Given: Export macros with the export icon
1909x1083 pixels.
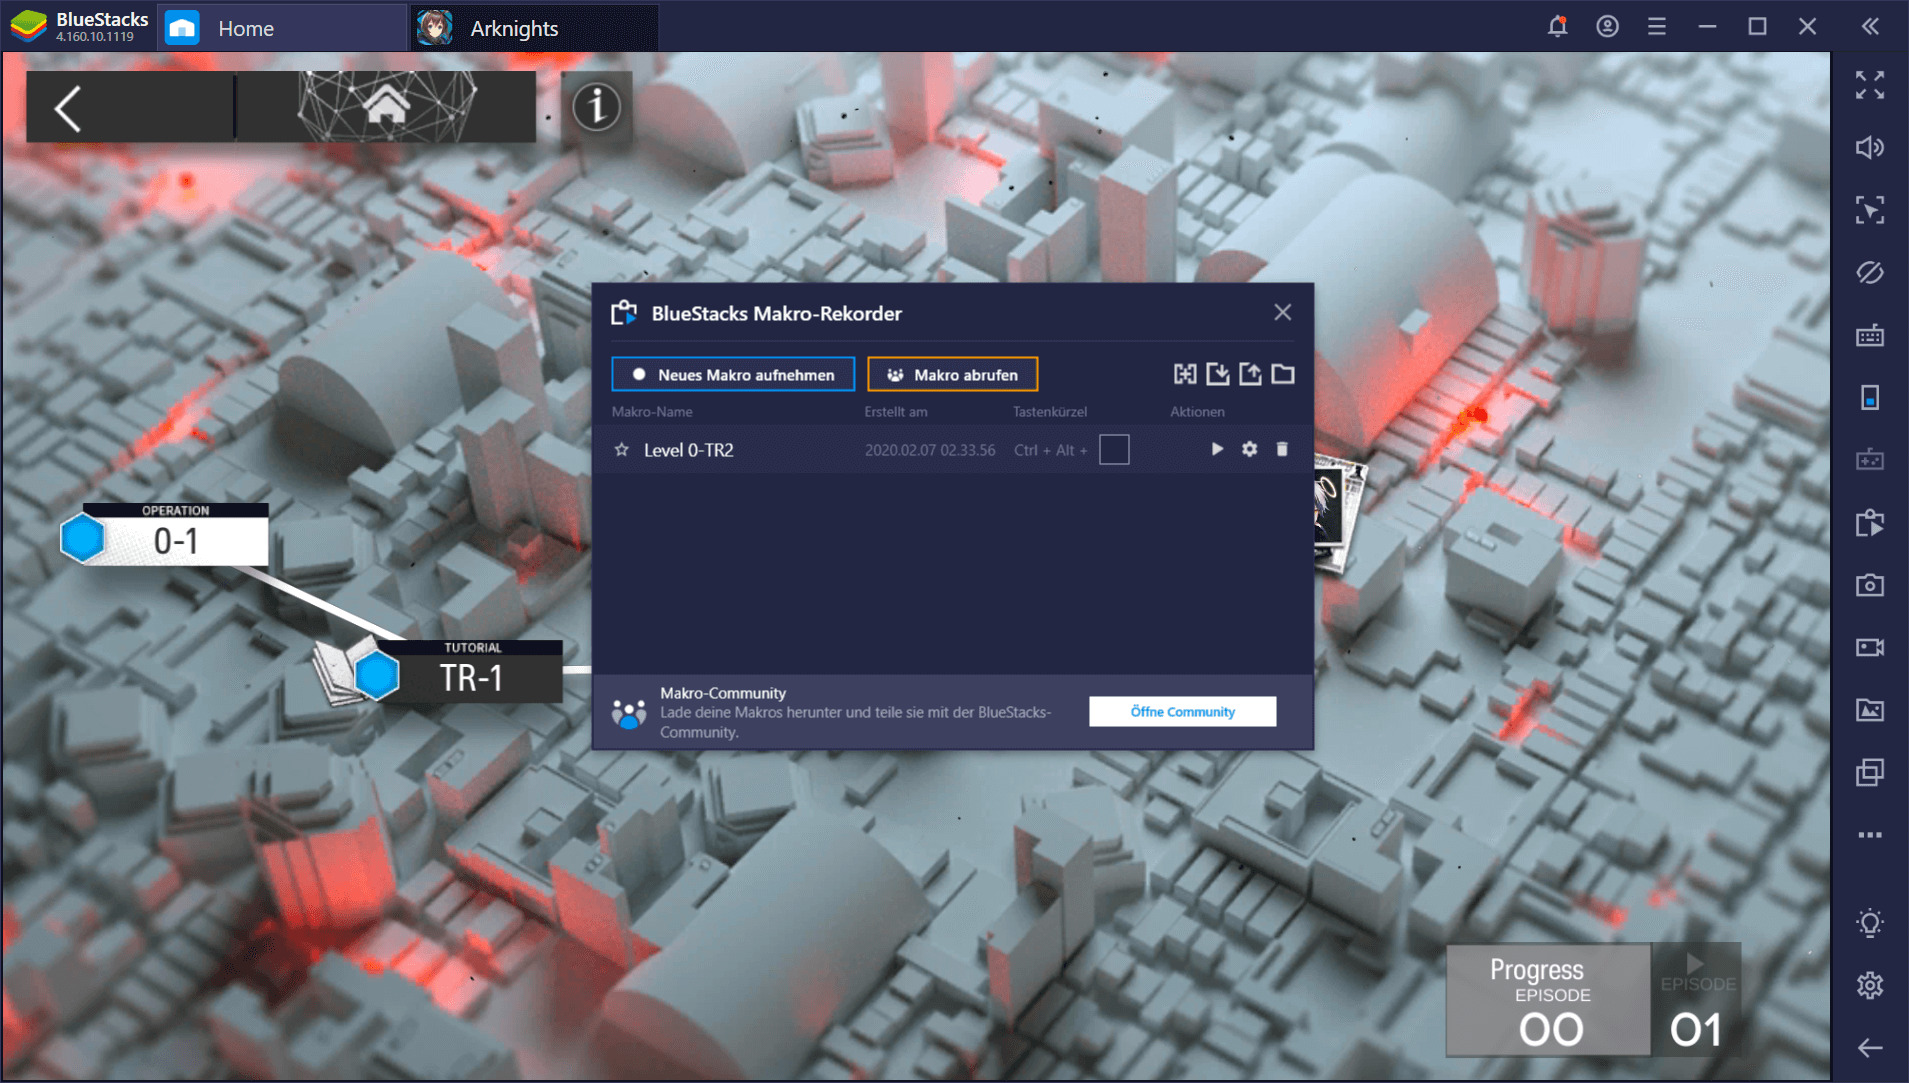Looking at the screenshot, I should 1250,374.
